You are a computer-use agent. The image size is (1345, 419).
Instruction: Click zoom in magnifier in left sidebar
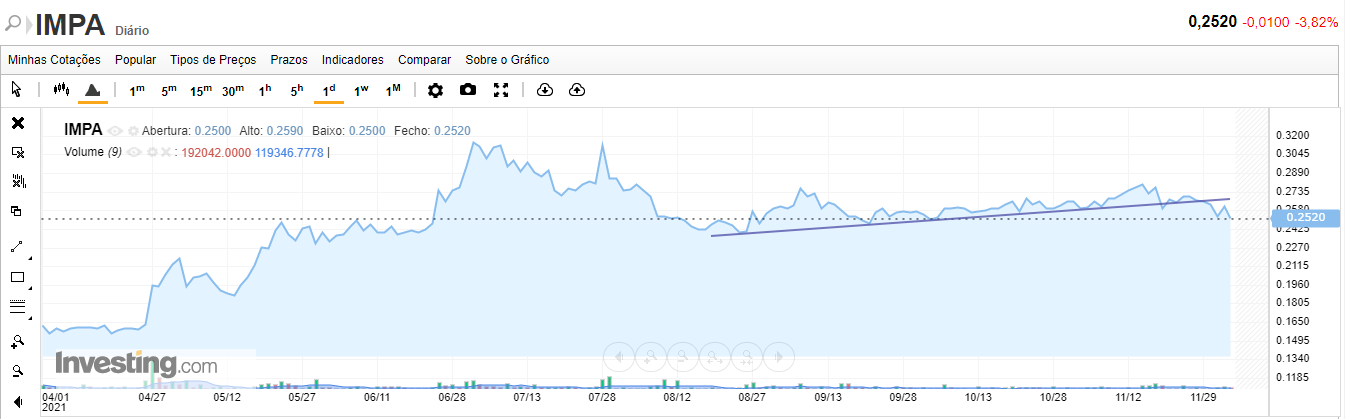tap(17, 340)
